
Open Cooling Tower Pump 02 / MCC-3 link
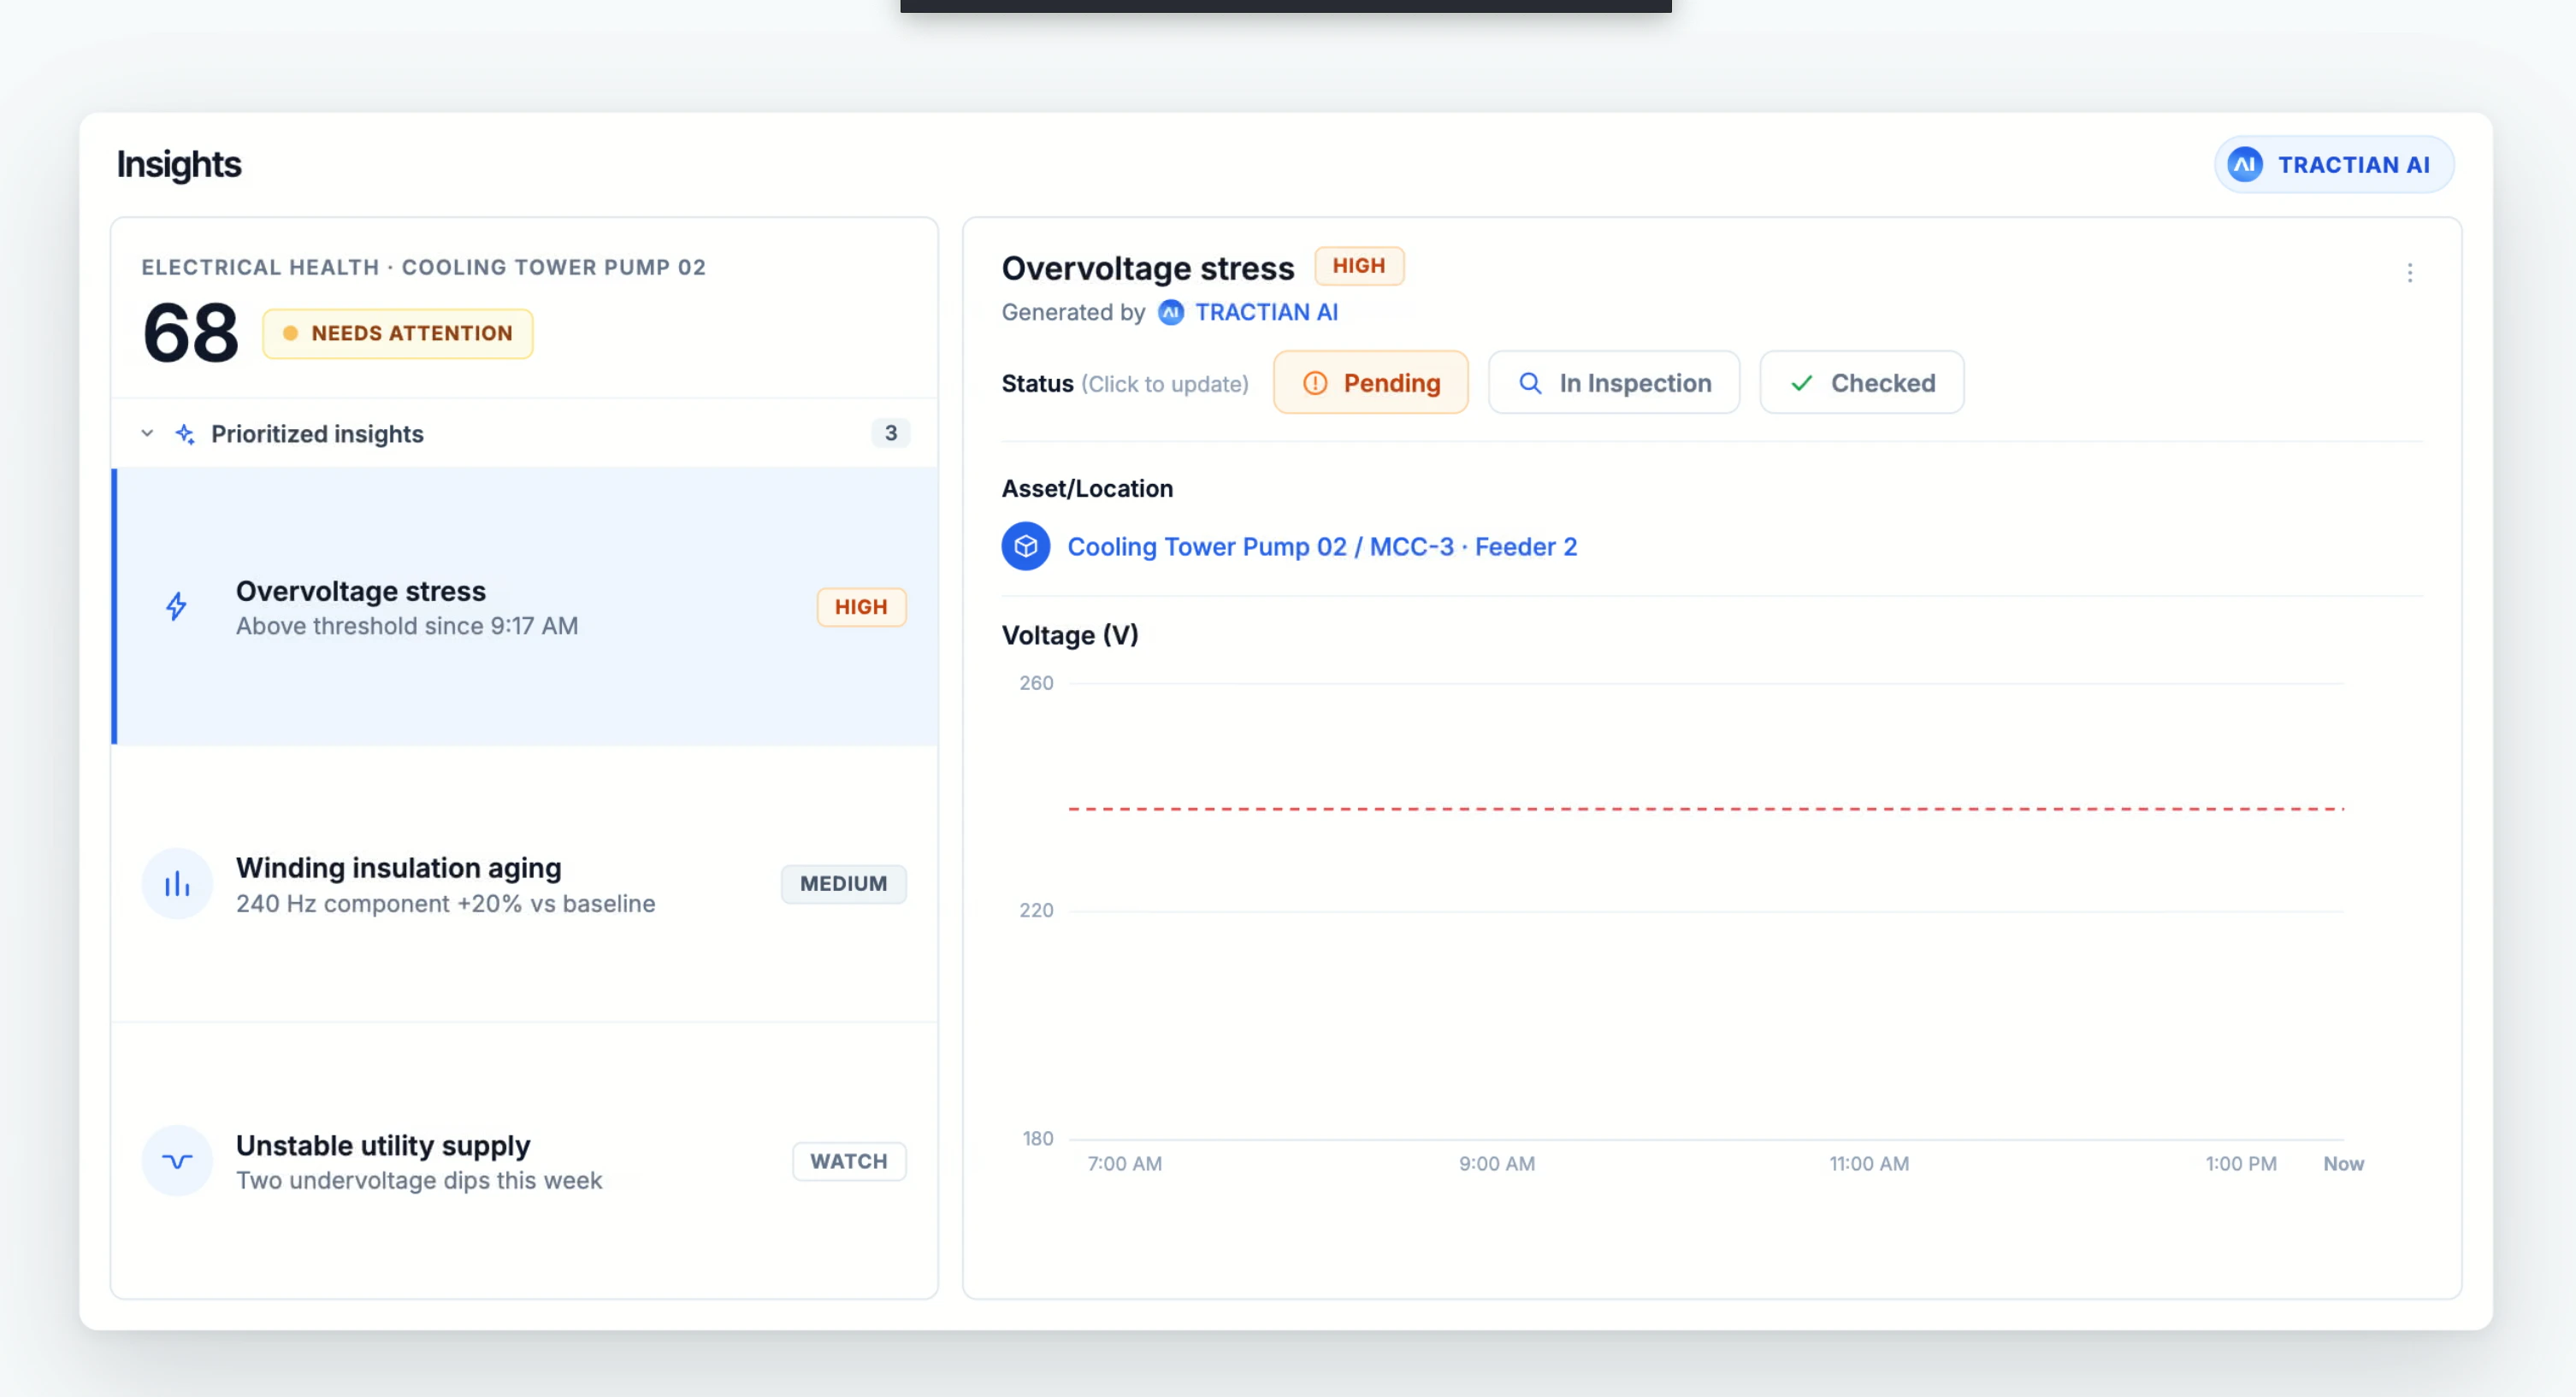tap(1322, 547)
